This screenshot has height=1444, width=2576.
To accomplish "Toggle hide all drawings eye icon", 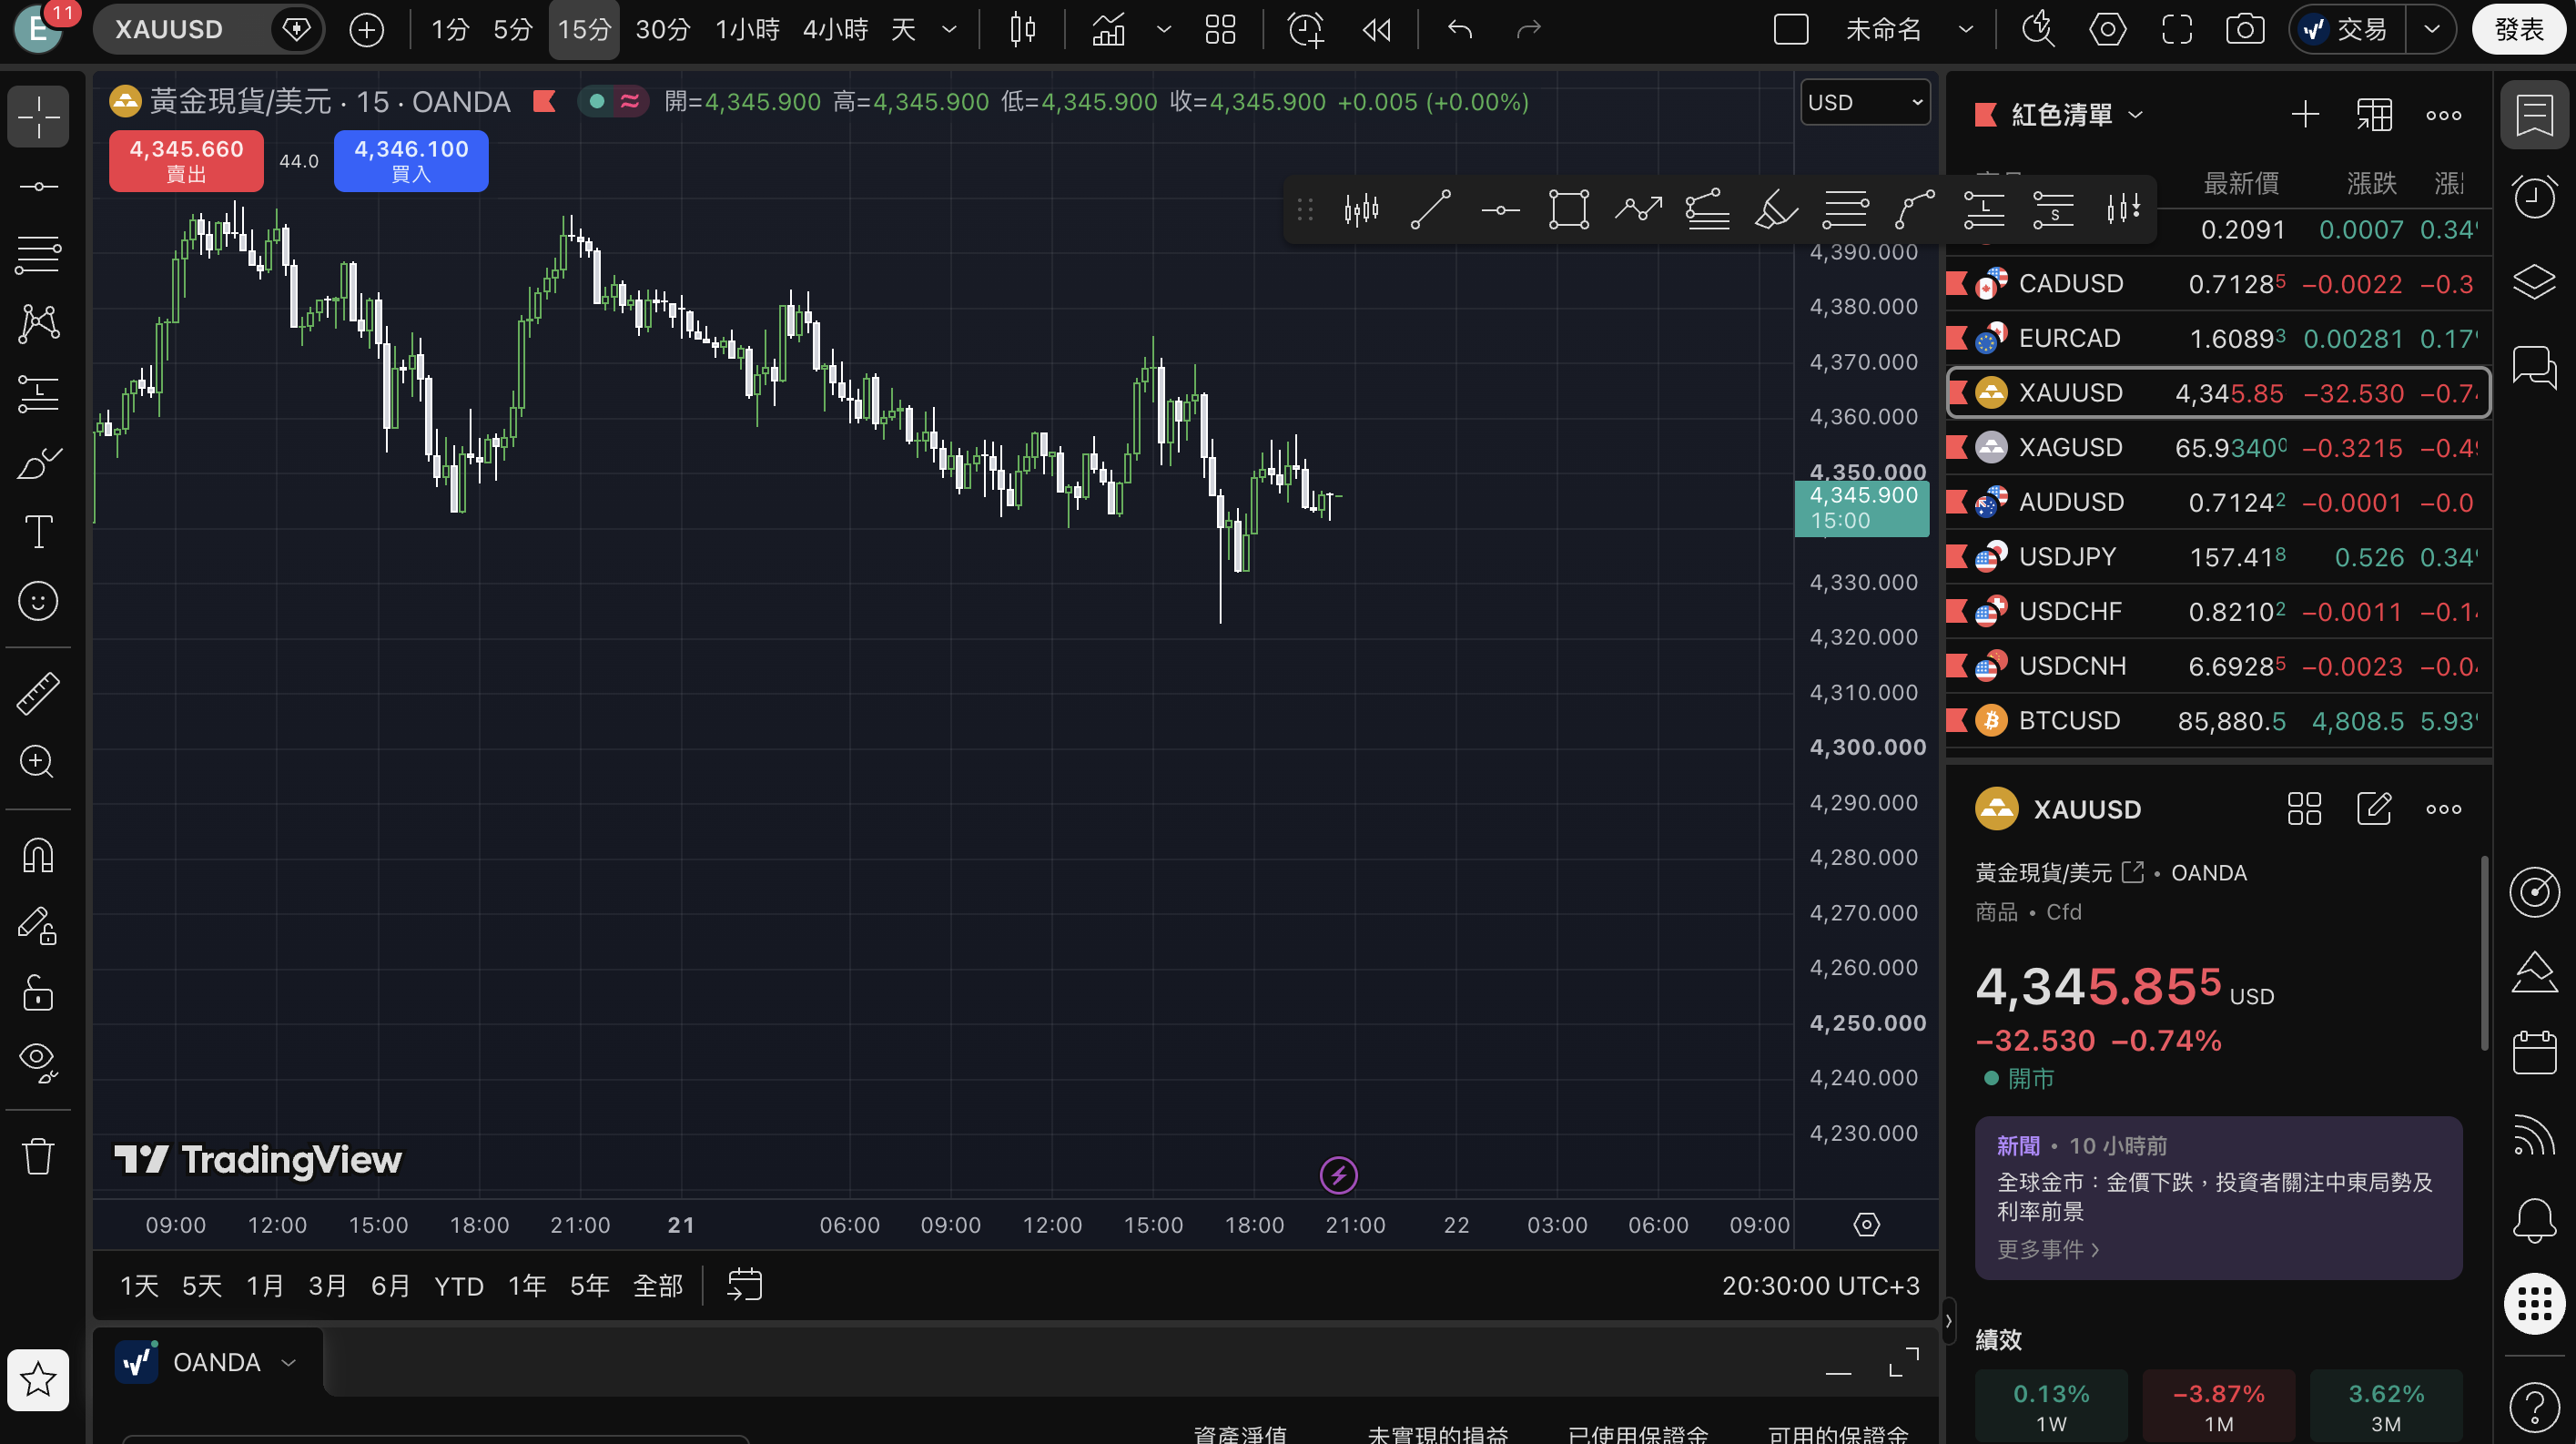I will coord(38,1062).
